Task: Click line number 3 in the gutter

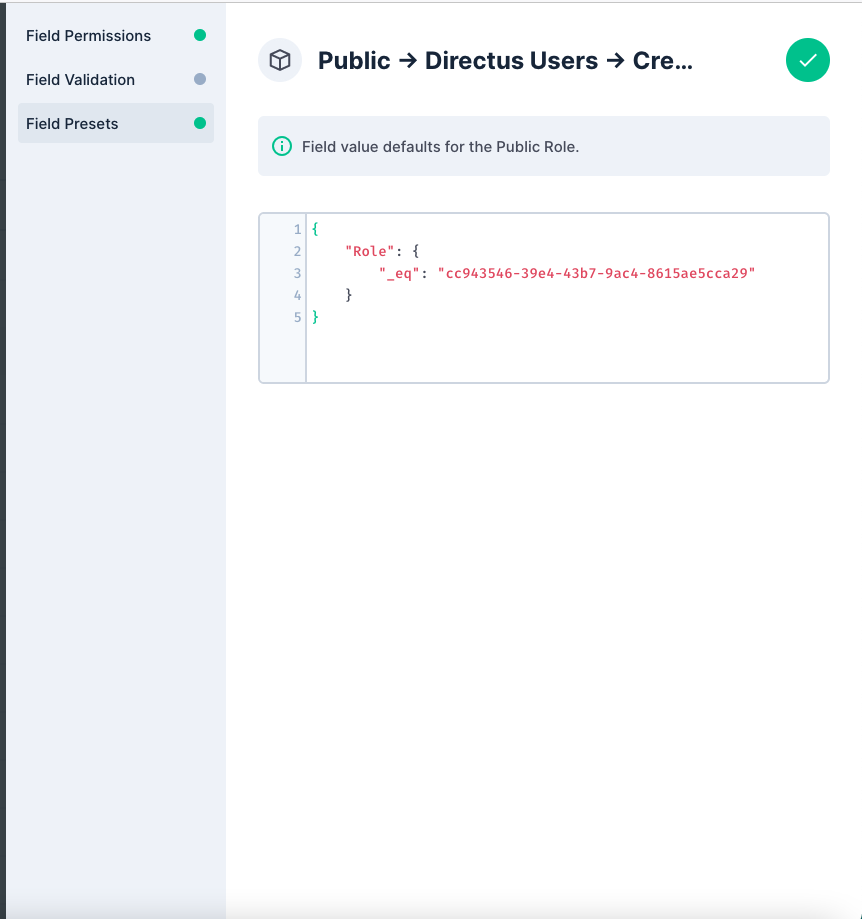Action: coord(297,274)
